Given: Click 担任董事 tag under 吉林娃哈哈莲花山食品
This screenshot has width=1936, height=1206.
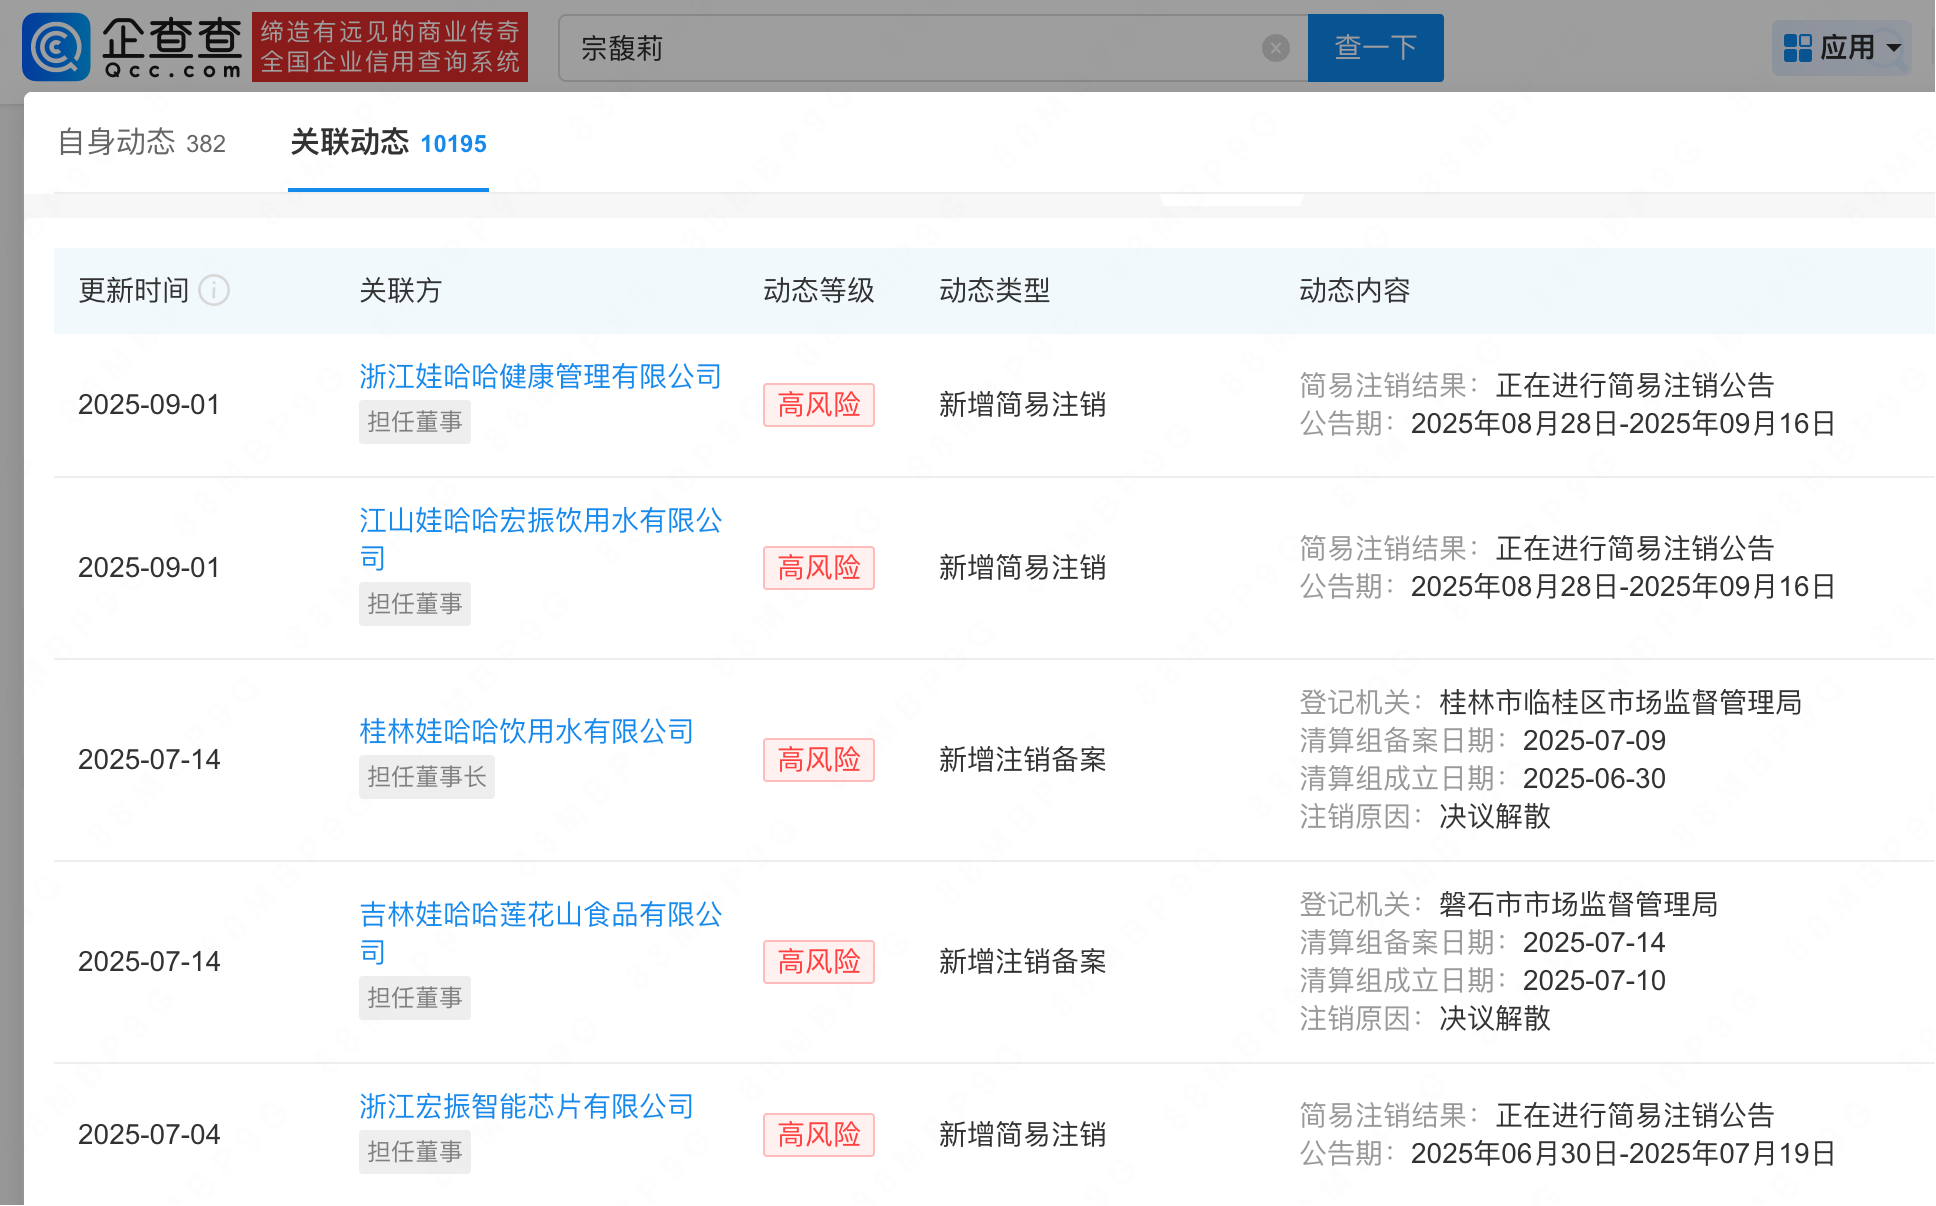Looking at the screenshot, I should click(x=414, y=998).
